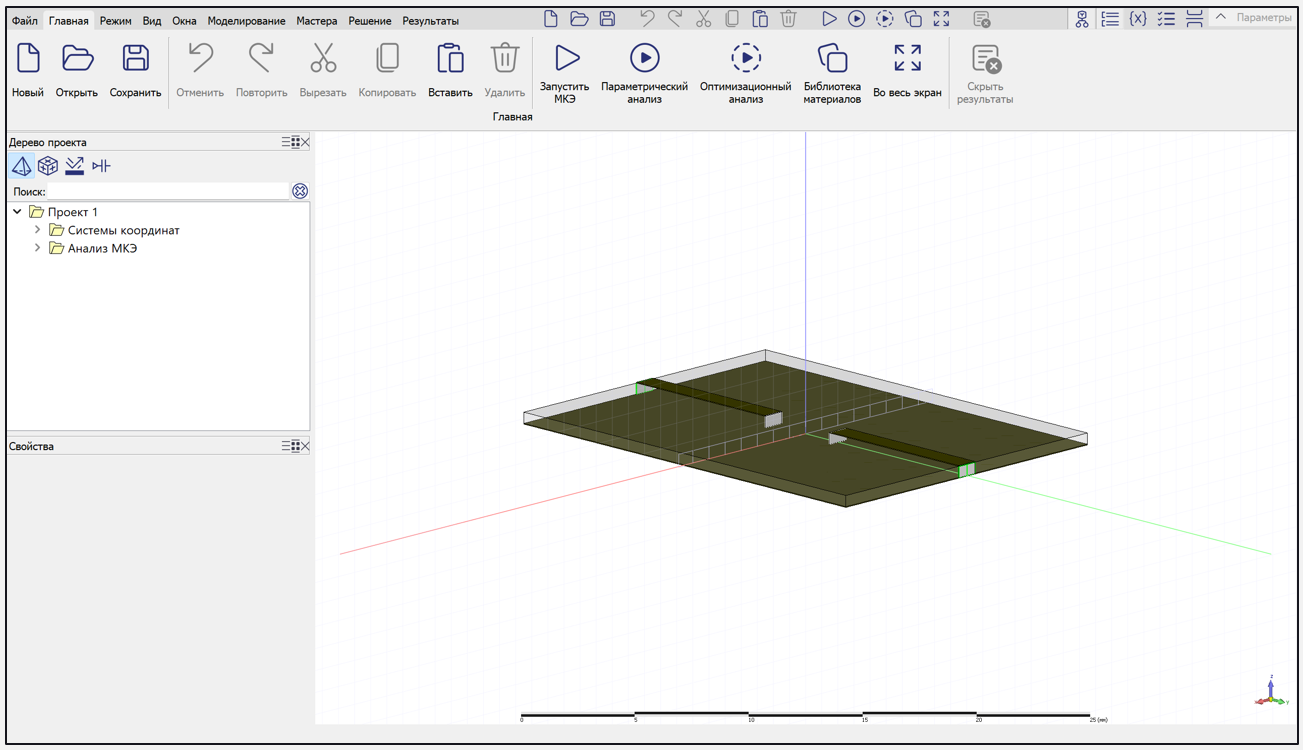Expand the Системы координат folder
The width and height of the screenshot is (1303, 750).
coord(38,230)
